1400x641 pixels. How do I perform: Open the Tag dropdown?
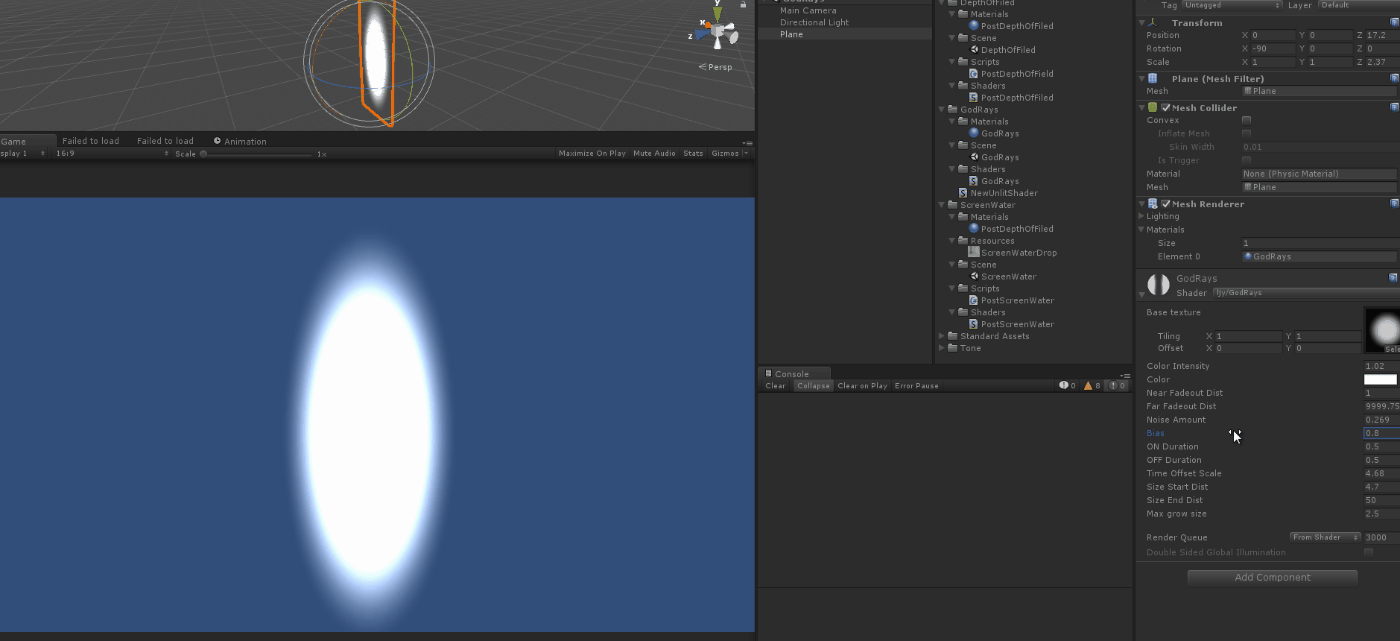click(1232, 5)
